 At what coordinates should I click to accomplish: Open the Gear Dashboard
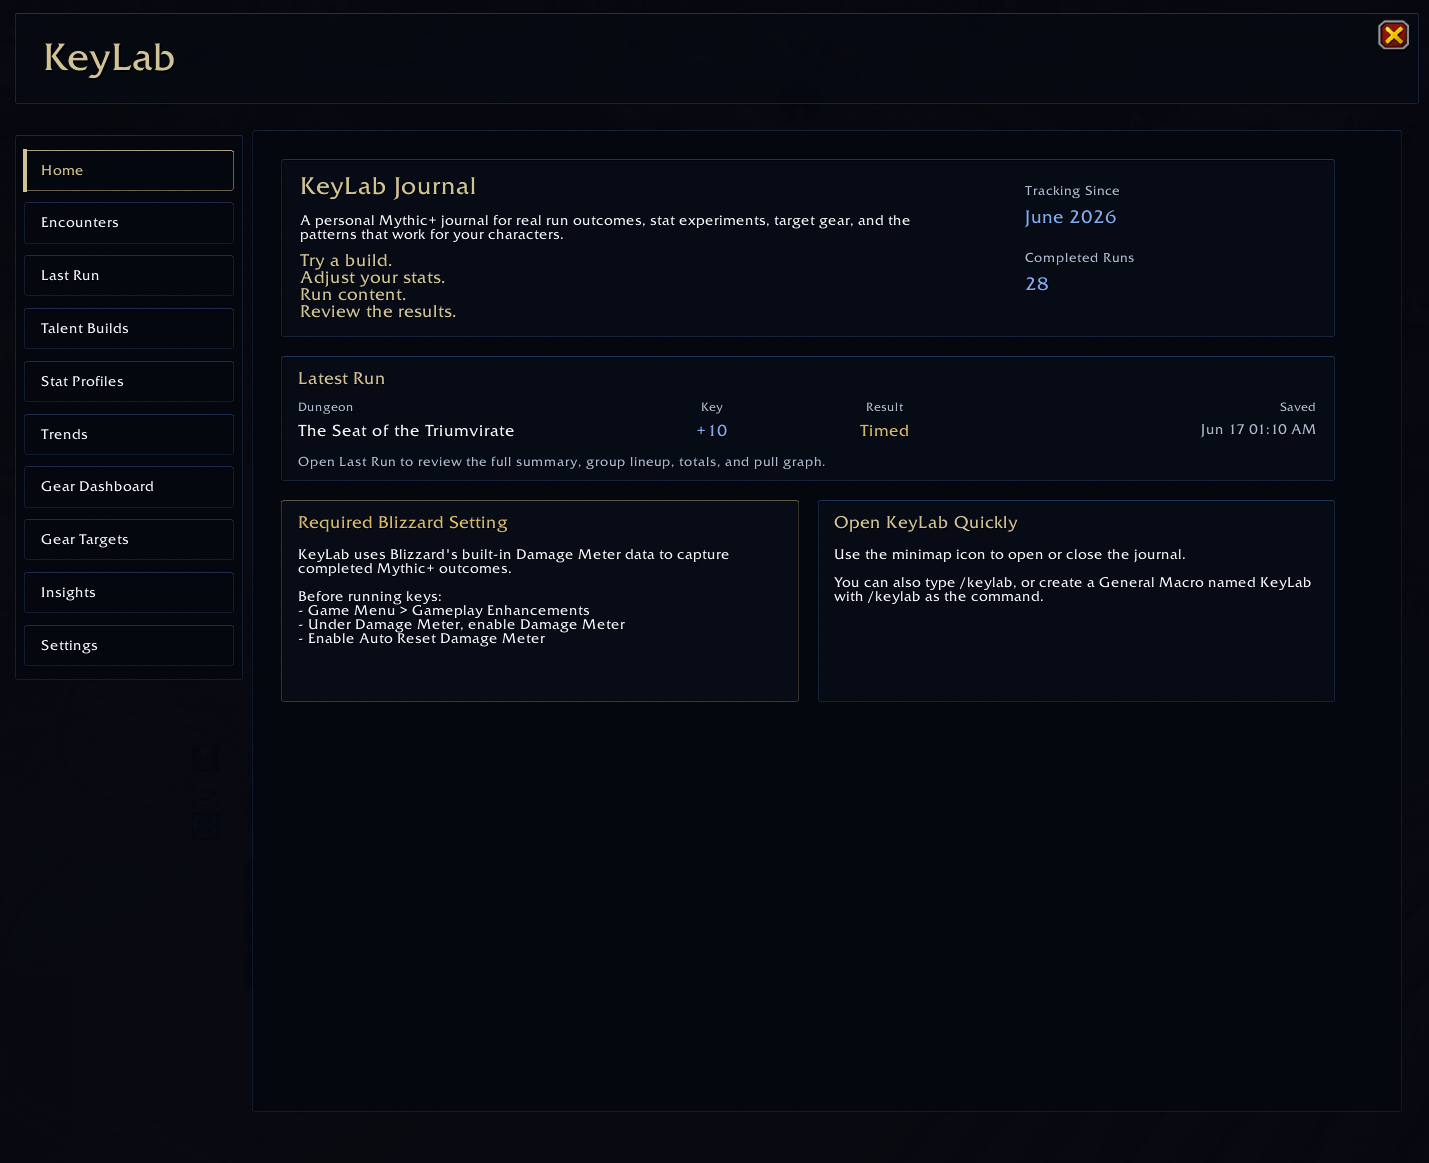(x=129, y=487)
